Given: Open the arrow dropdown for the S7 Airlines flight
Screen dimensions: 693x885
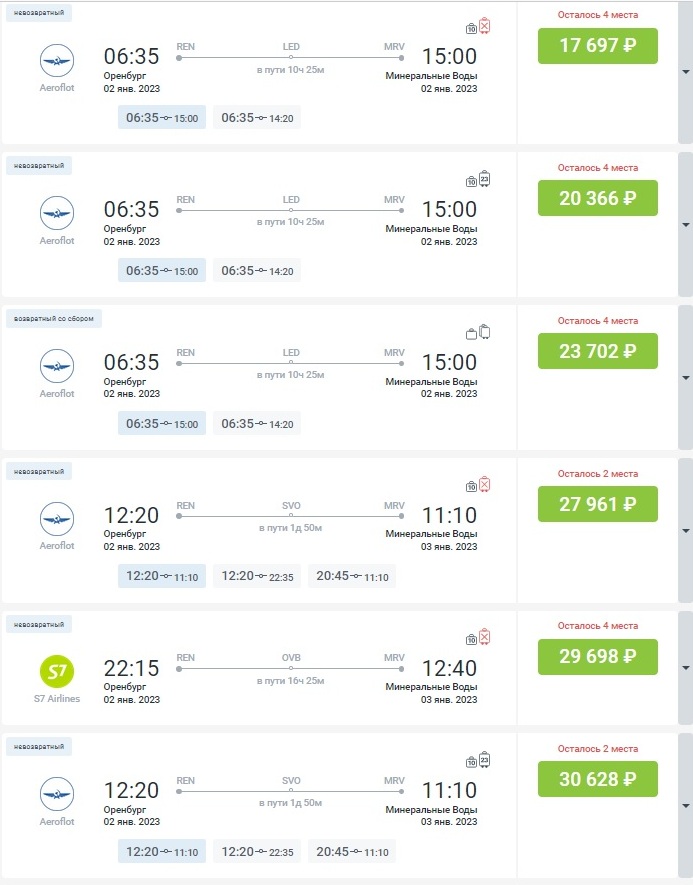Looking at the screenshot, I should [685, 668].
